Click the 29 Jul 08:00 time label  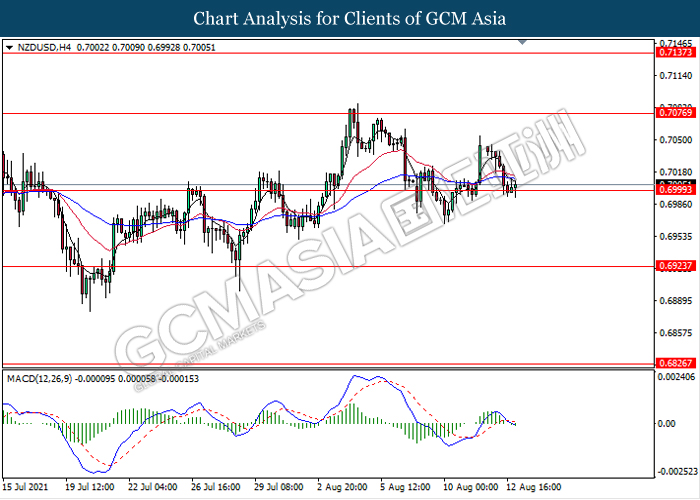click(x=279, y=487)
